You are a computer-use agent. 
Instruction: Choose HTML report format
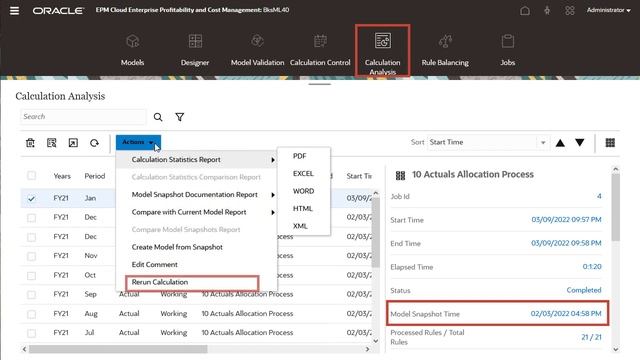(302, 209)
